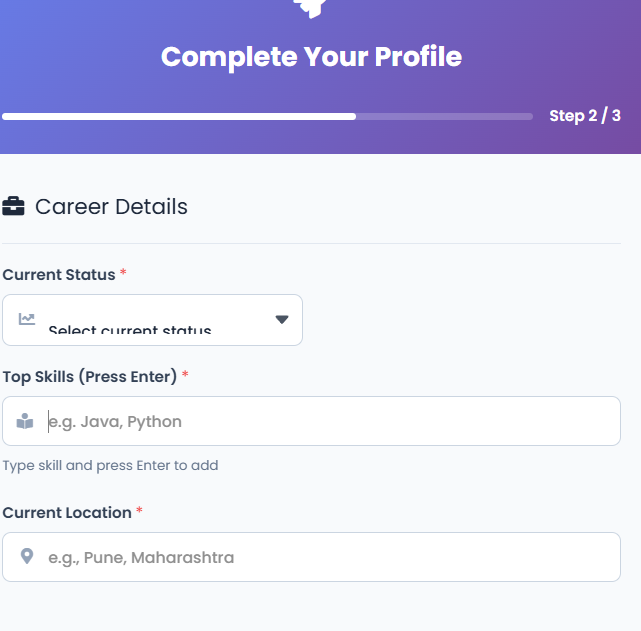Click the 'Current Status' field label
The image size is (641, 631).
59,274
